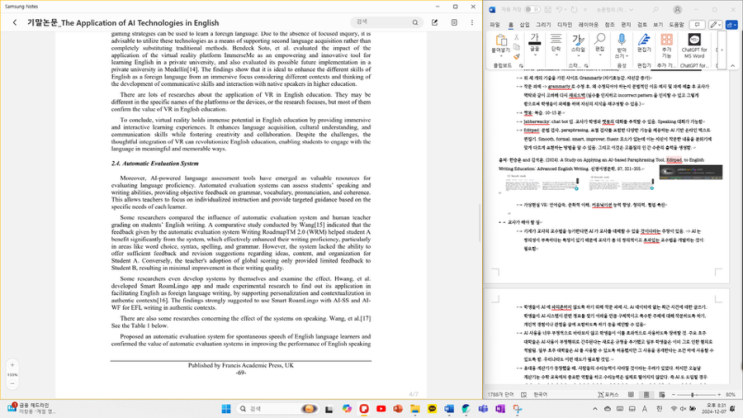This screenshot has height=418, width=743.
Task: Go back in Samsung Notes
Action: pyautogui.click(x=15, y=22)
